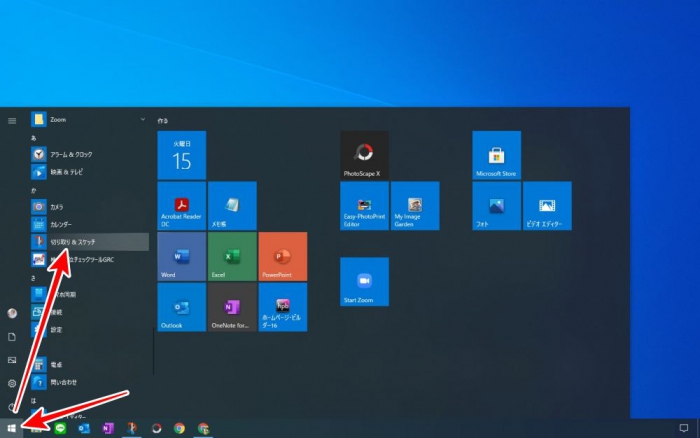Viewport: 700px width, 438px height.
Task: Launch the ホームページ・ビルダー16 tile
Action: pos(283,307)
